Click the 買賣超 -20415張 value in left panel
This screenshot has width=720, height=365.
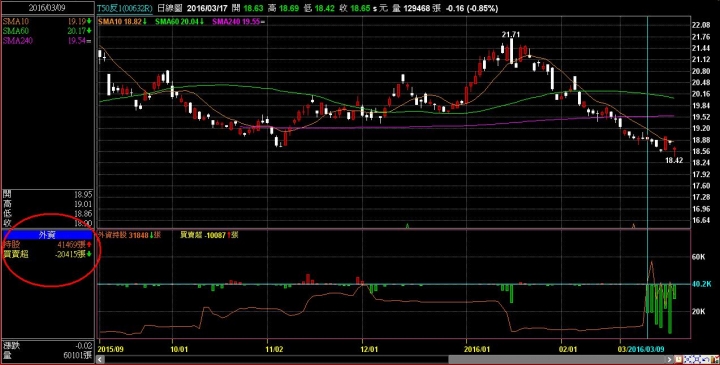click(x=71, y=254)
